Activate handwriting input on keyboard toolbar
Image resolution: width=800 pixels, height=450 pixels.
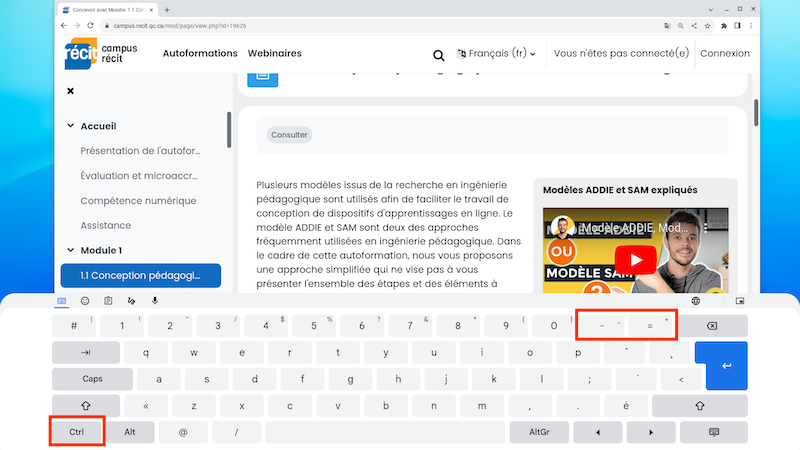pos(131,300)
